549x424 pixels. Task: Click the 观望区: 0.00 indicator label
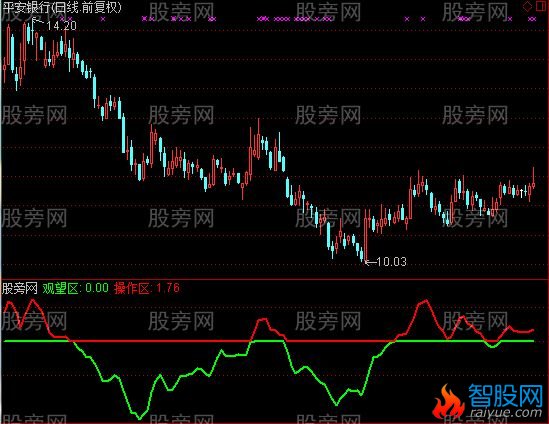click(x=76, y=288)
